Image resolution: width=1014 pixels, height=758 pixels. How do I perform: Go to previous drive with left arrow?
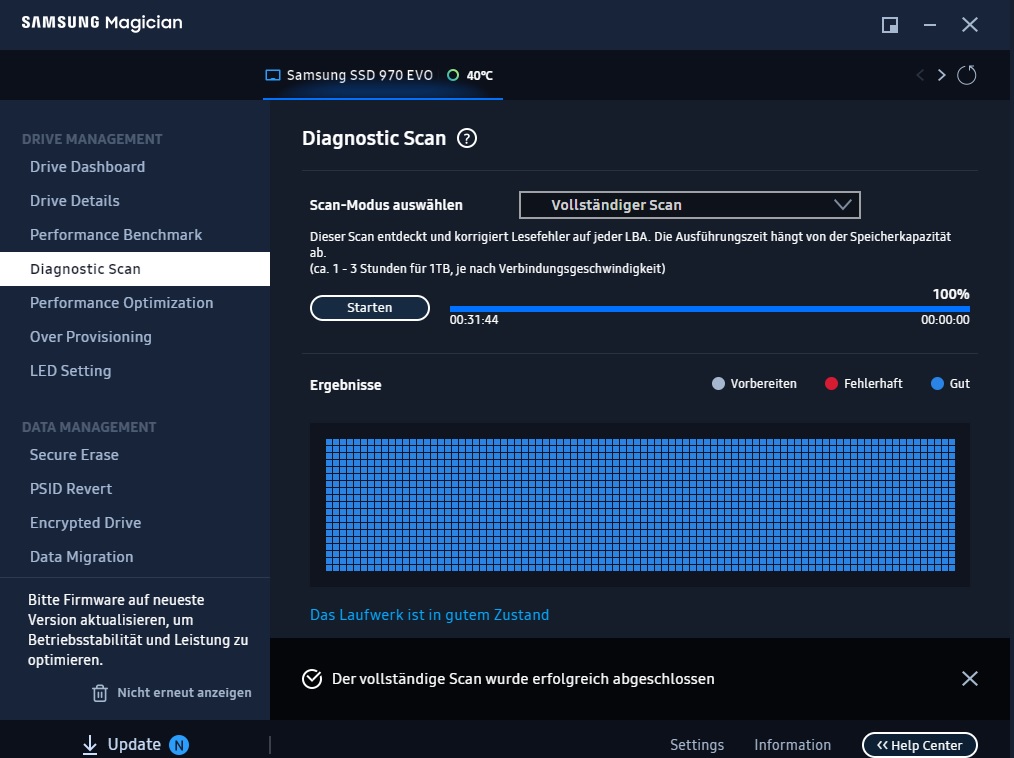click(x=920, y=75)
